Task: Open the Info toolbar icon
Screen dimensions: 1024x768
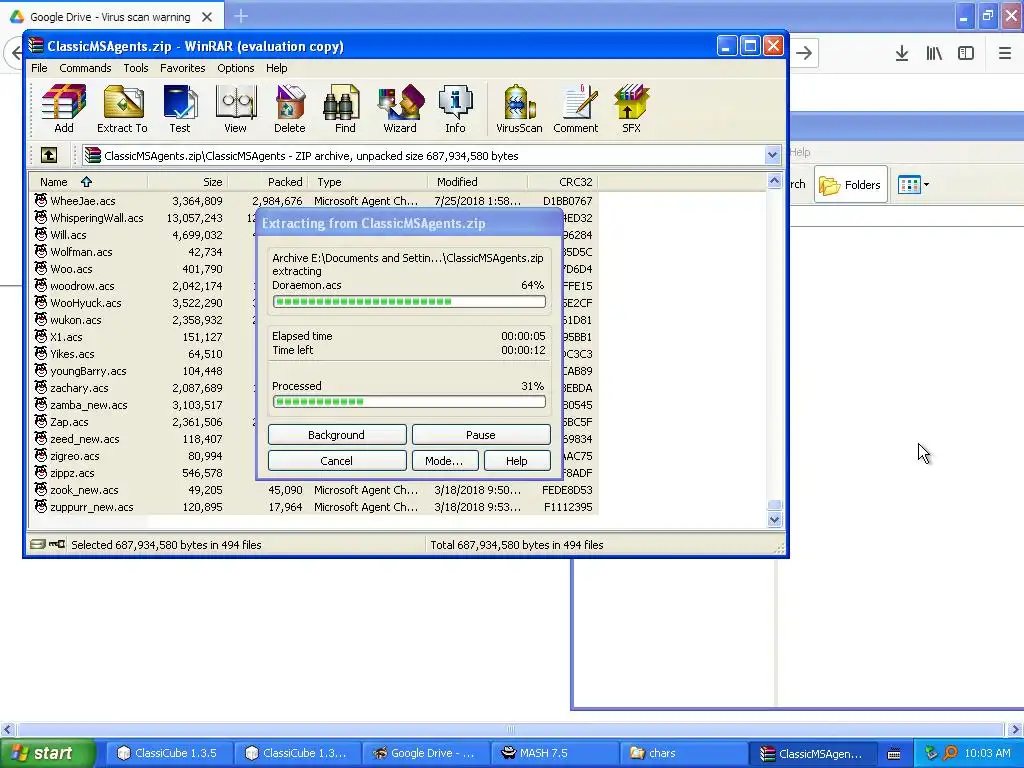Action: pyautogui.click(x=455, y=108)
